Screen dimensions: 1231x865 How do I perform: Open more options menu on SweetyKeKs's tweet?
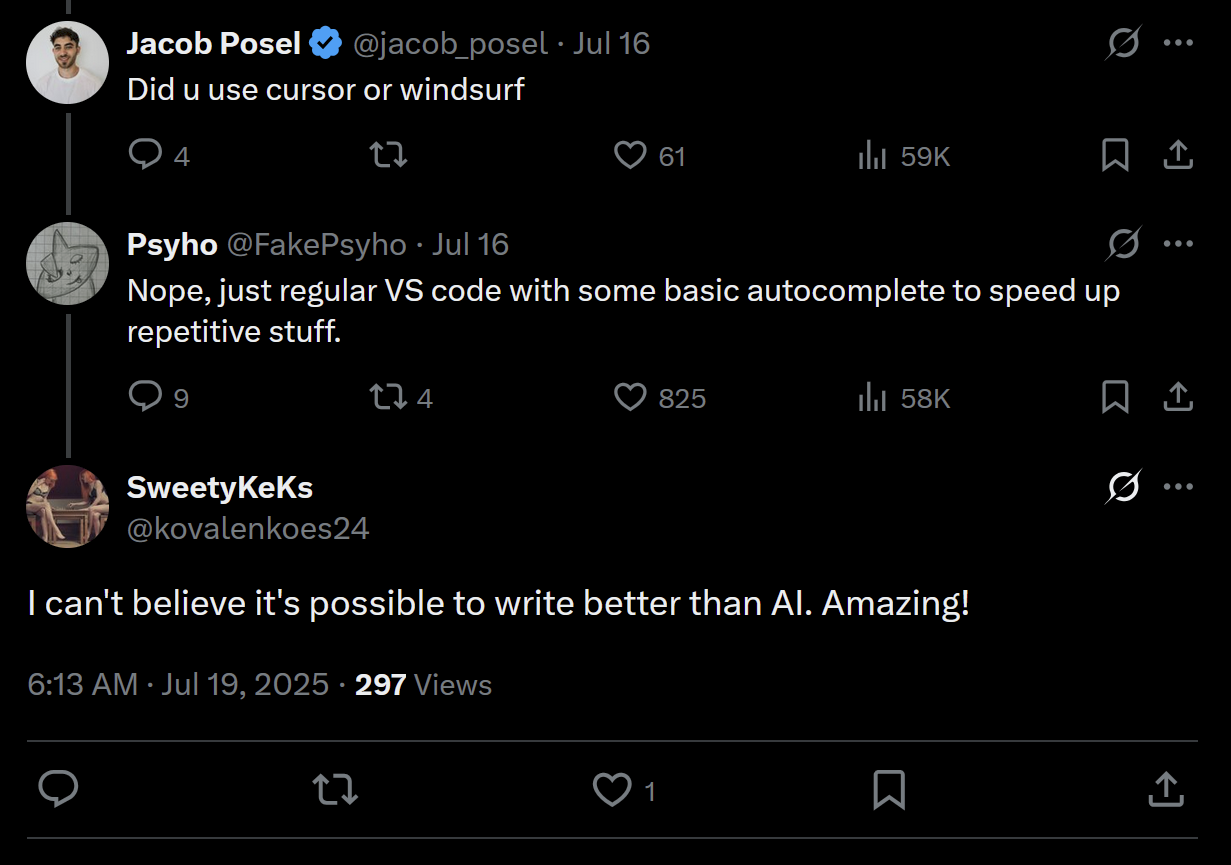(1179, 487)
